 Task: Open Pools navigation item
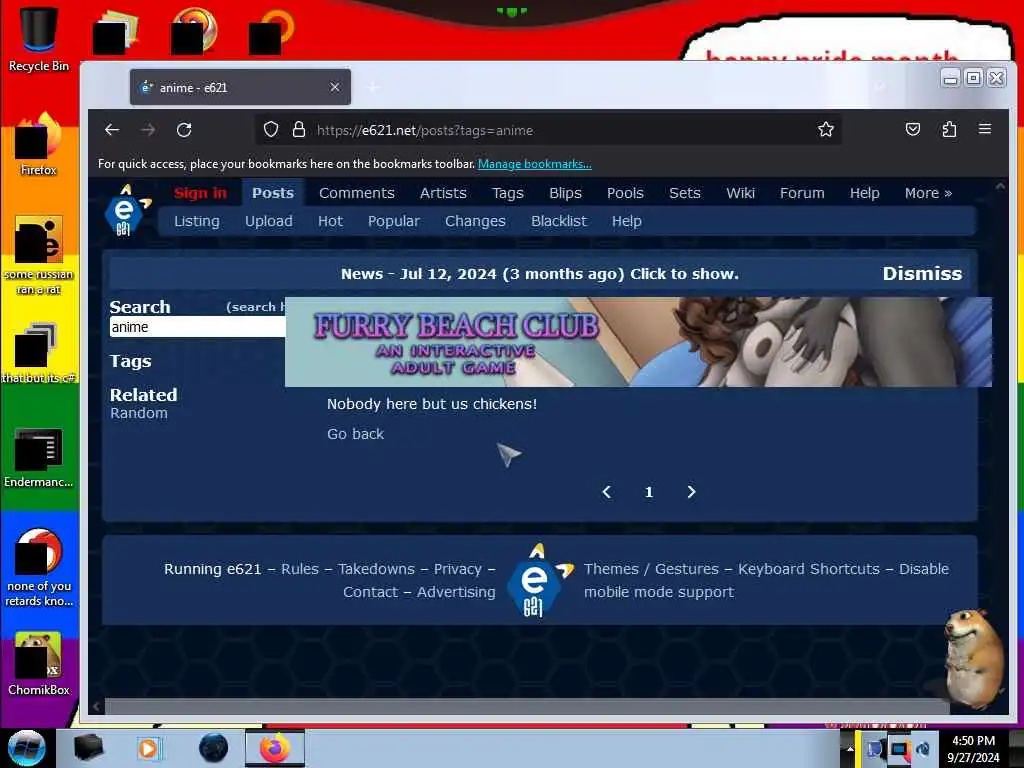[625, 193]
